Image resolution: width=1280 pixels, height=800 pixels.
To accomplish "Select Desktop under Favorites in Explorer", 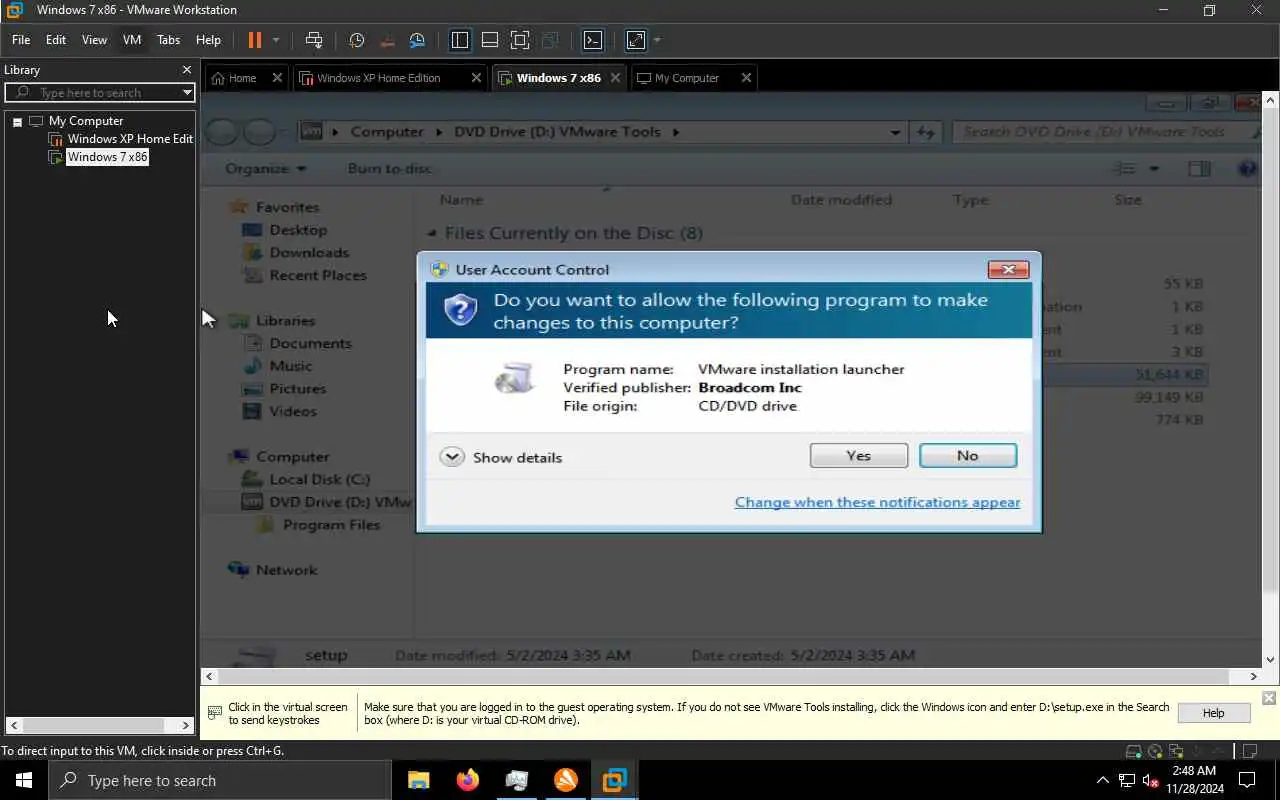I will [286, 230].
